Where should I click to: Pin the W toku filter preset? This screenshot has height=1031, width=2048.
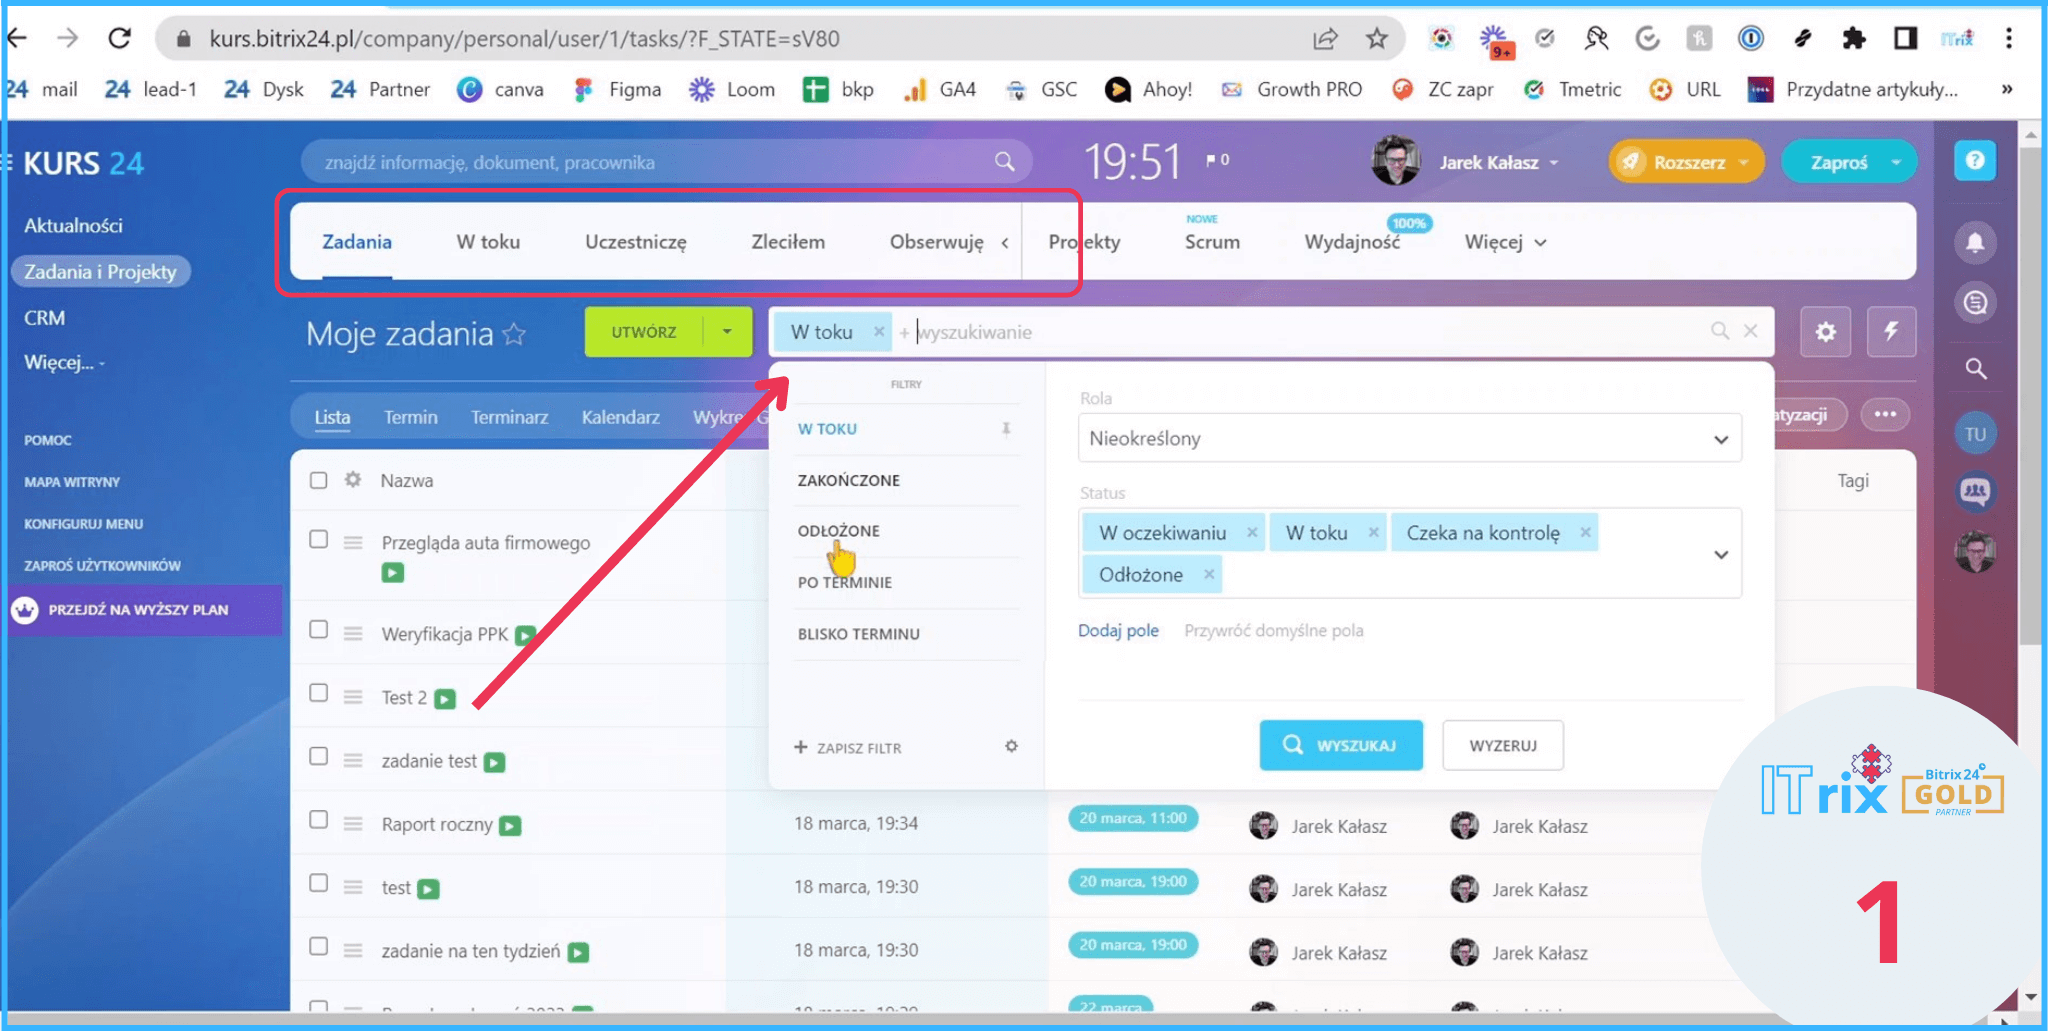pyautogui.click(x=1006, y=429)
